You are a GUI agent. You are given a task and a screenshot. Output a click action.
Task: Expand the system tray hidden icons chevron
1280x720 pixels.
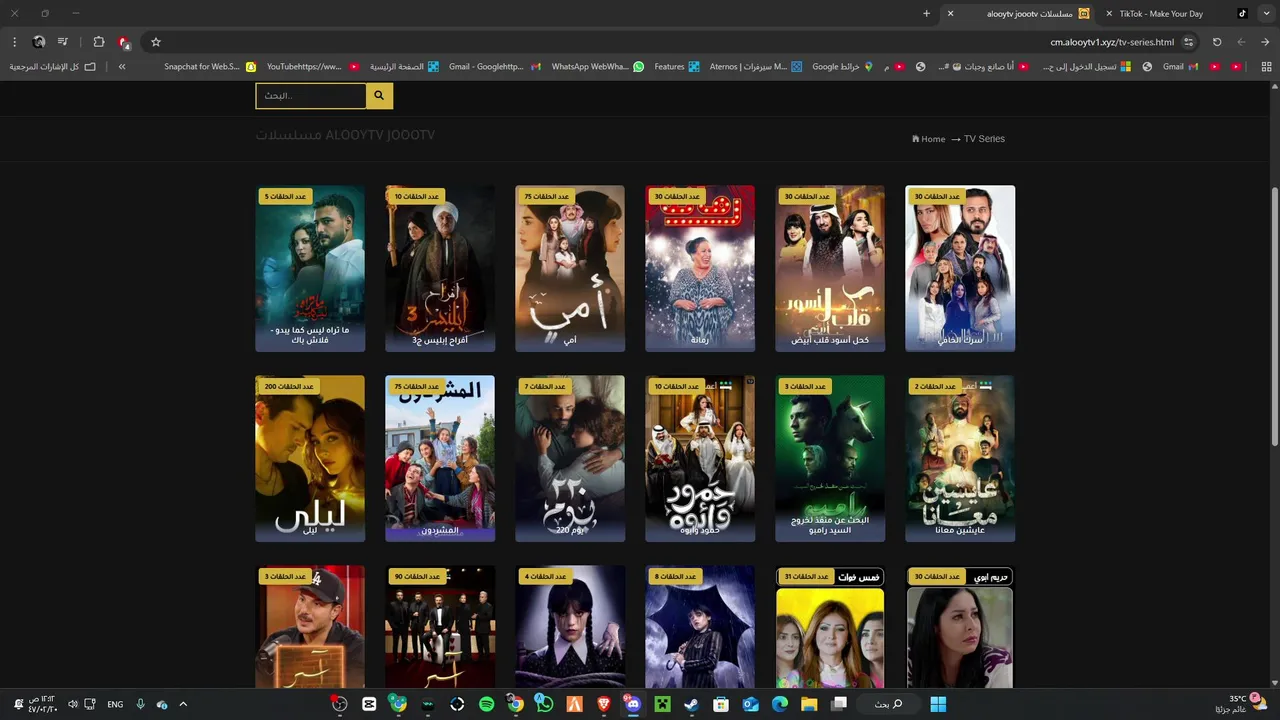point(183,704)
